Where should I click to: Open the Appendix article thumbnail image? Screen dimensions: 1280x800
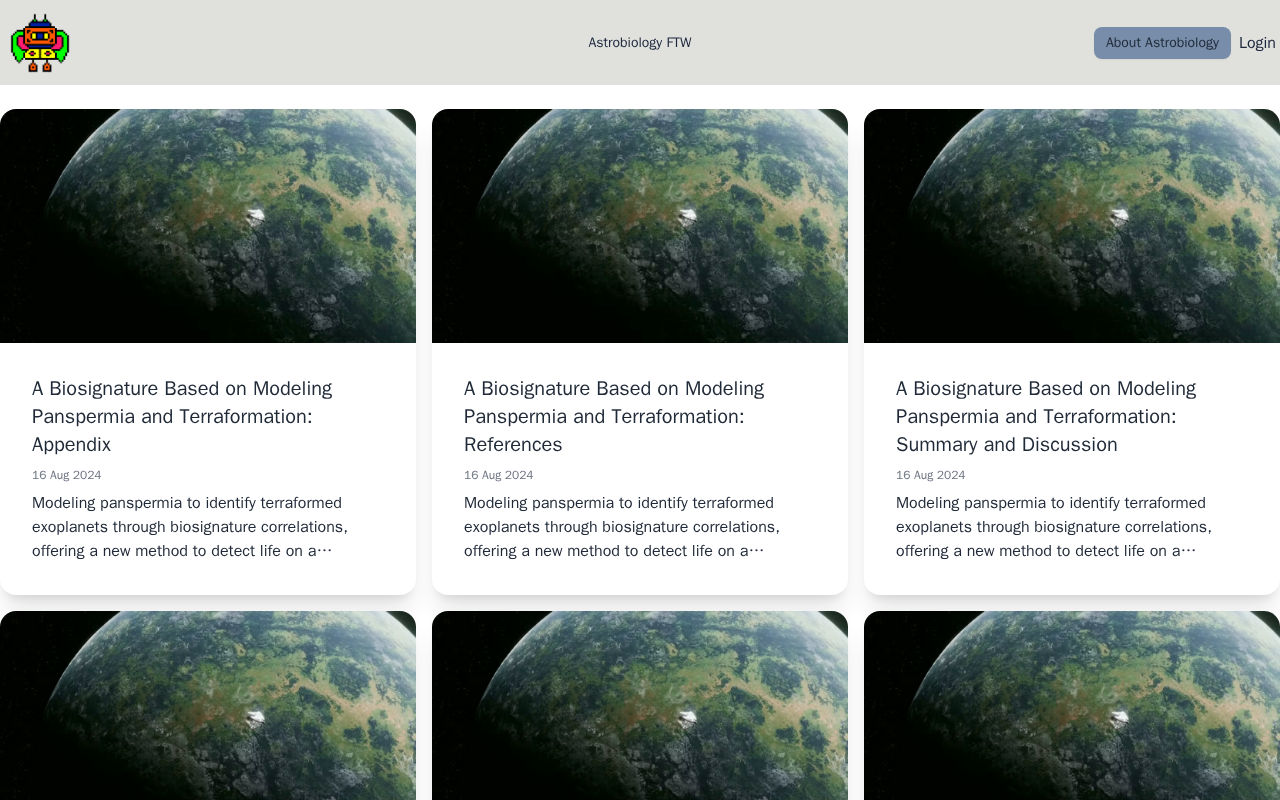pyautogui.click(x=208, y=226)
